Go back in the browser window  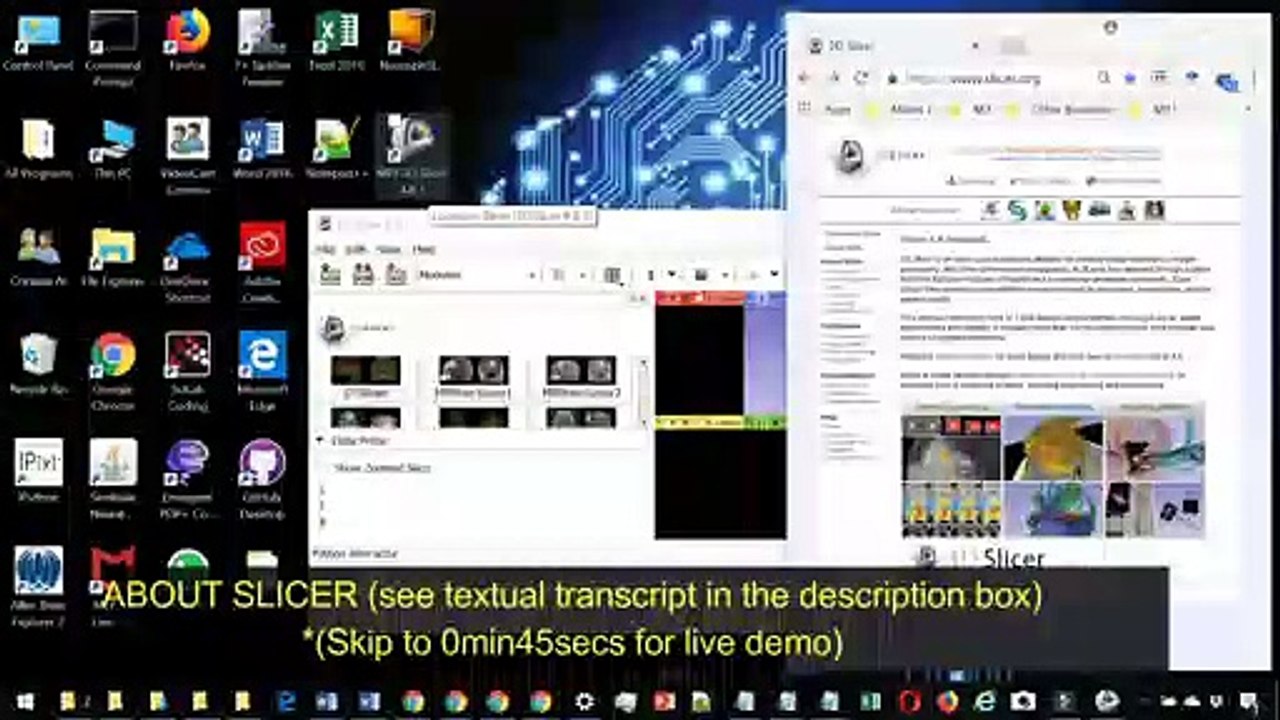(x=806, y=78)
